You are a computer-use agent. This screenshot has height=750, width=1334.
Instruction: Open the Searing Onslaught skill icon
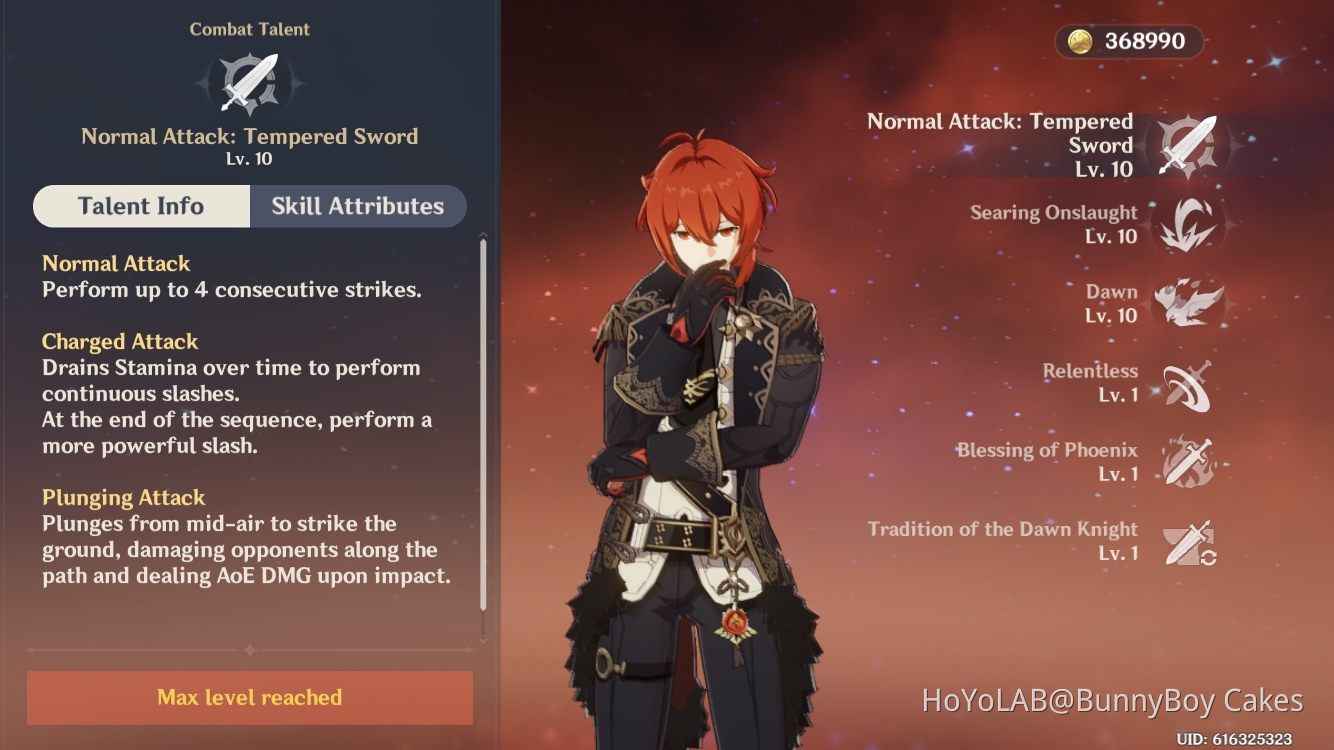1188,225
